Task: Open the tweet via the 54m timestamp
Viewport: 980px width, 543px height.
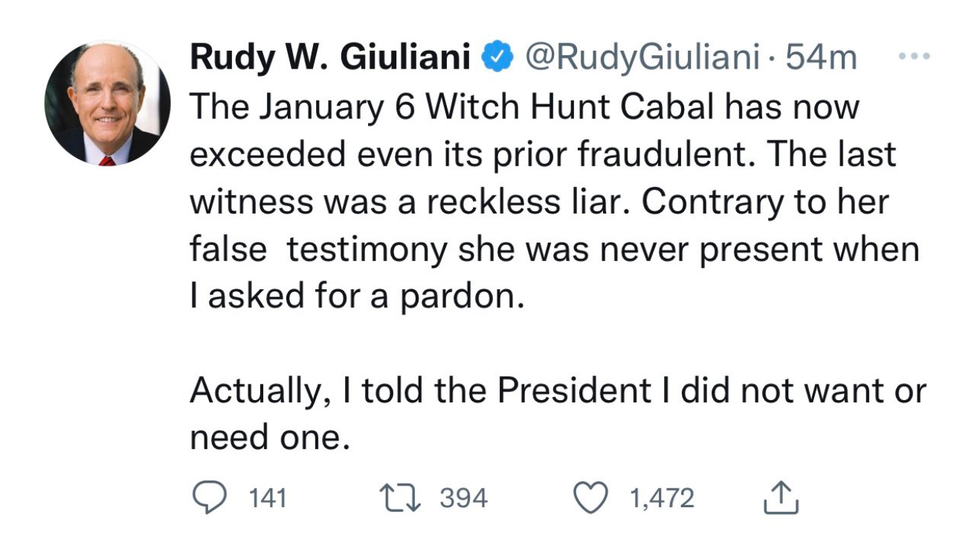Action: tap(822, 59)
